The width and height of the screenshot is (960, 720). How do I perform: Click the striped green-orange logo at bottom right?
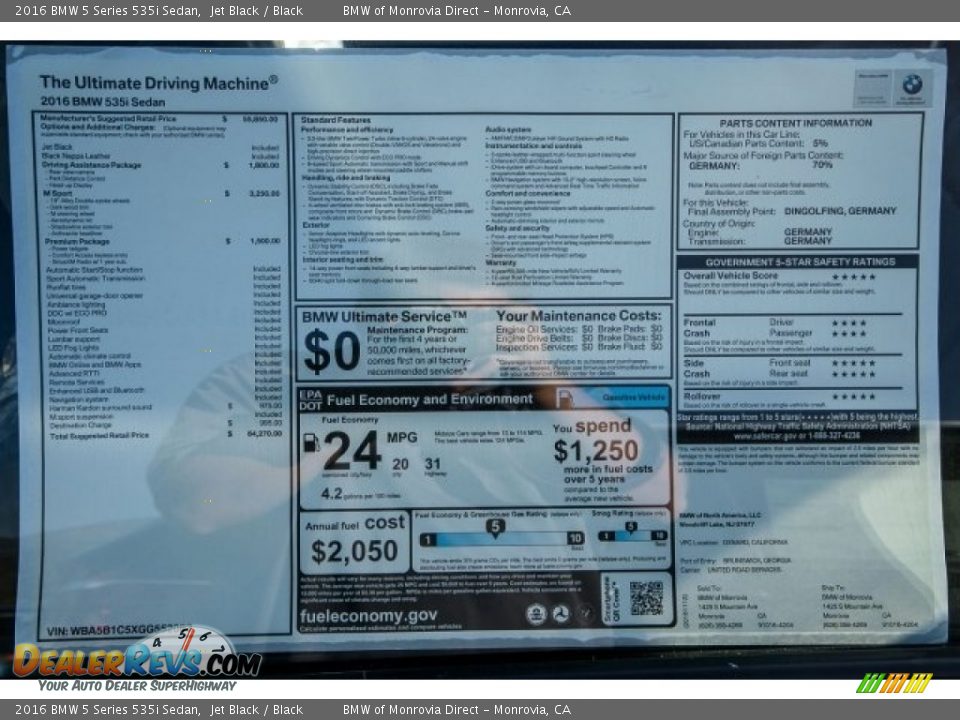click(894, 683)
